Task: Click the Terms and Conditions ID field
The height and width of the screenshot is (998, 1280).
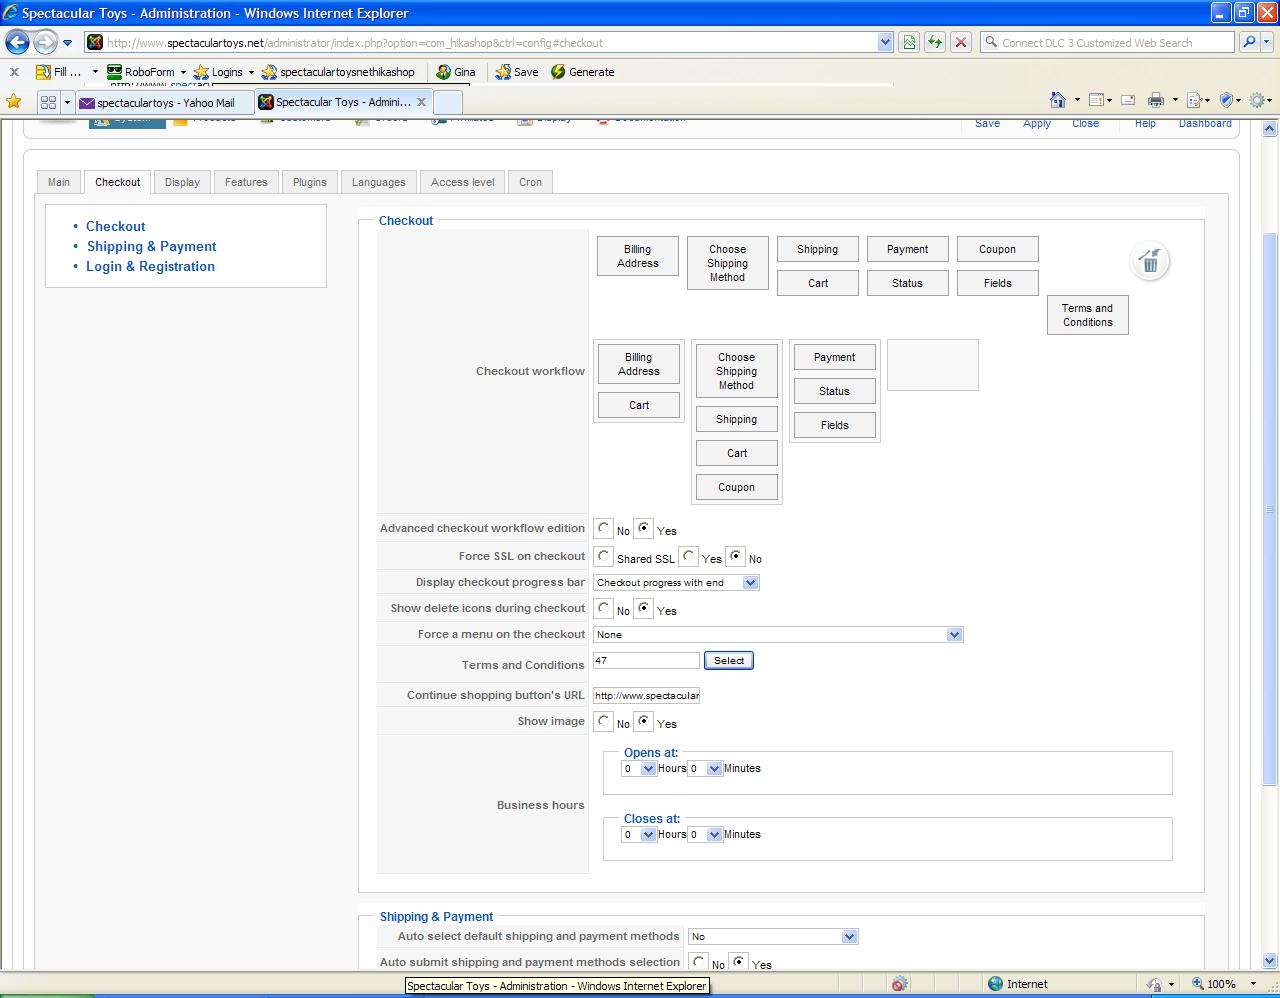Action: coord(646,660)
